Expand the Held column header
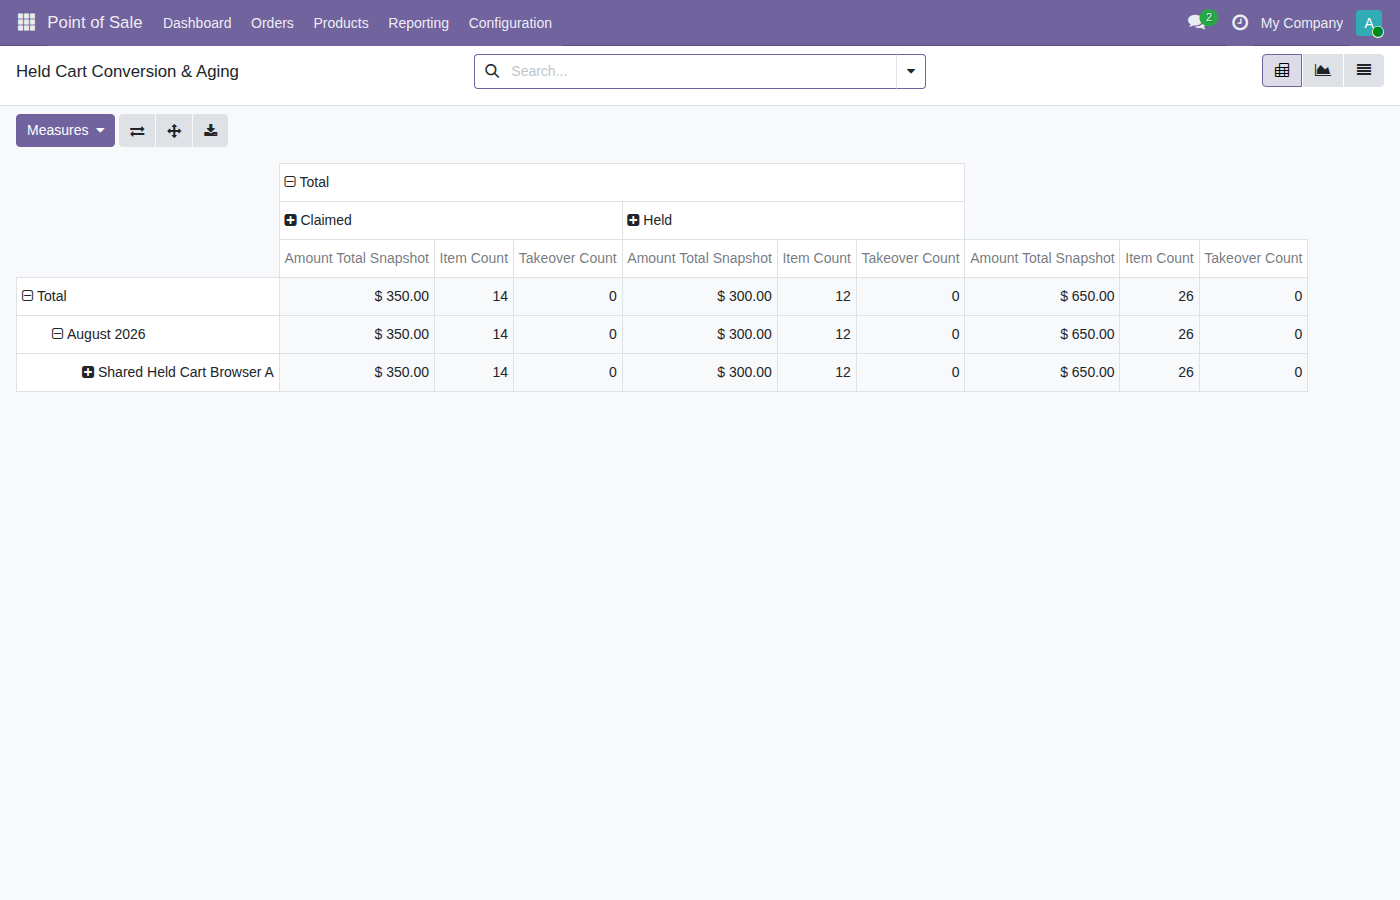 649,220
